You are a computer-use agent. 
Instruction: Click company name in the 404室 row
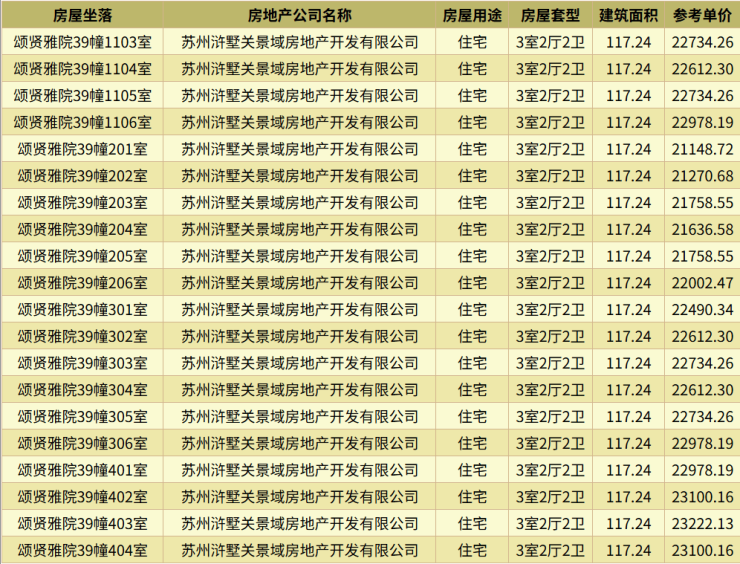(300, 551)
